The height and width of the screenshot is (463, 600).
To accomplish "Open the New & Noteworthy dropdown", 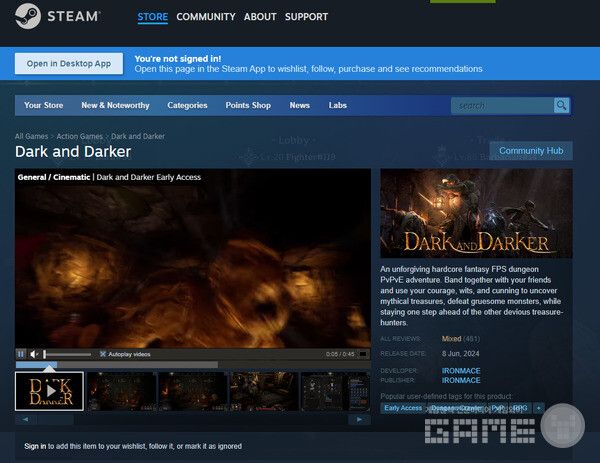I will pos(115,105).
